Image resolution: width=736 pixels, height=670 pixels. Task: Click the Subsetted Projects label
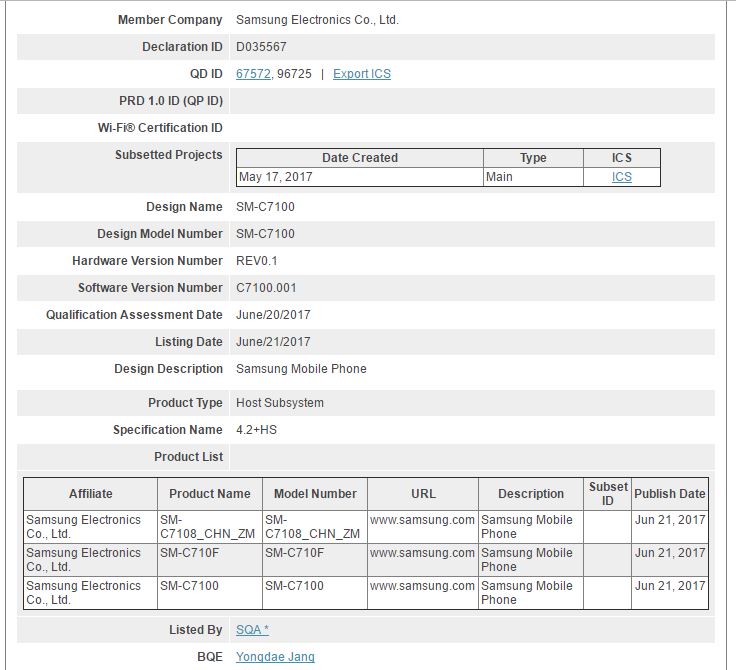tap(169, 155)
